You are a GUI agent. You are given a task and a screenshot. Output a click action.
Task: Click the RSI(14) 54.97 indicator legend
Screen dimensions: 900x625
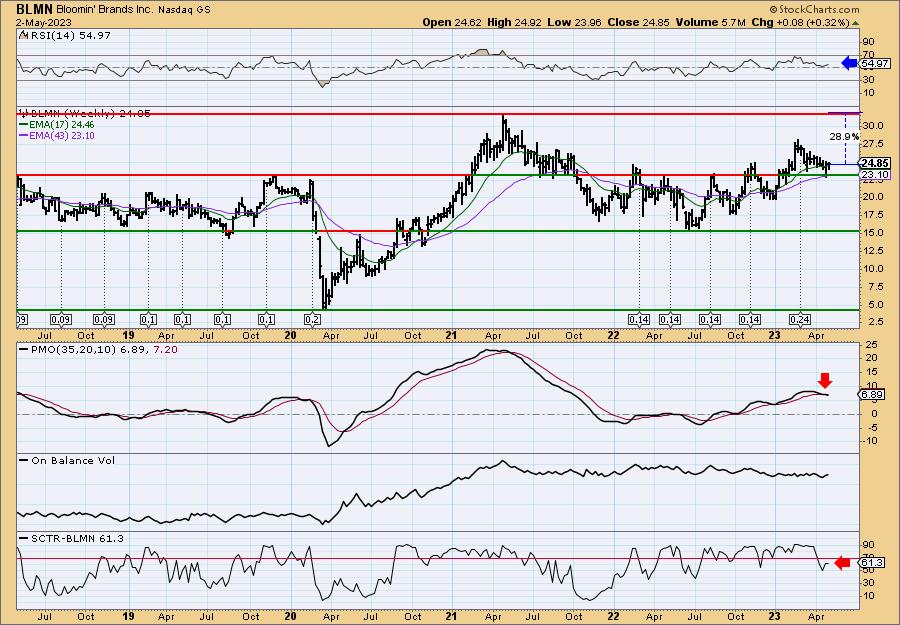point(69,35)
